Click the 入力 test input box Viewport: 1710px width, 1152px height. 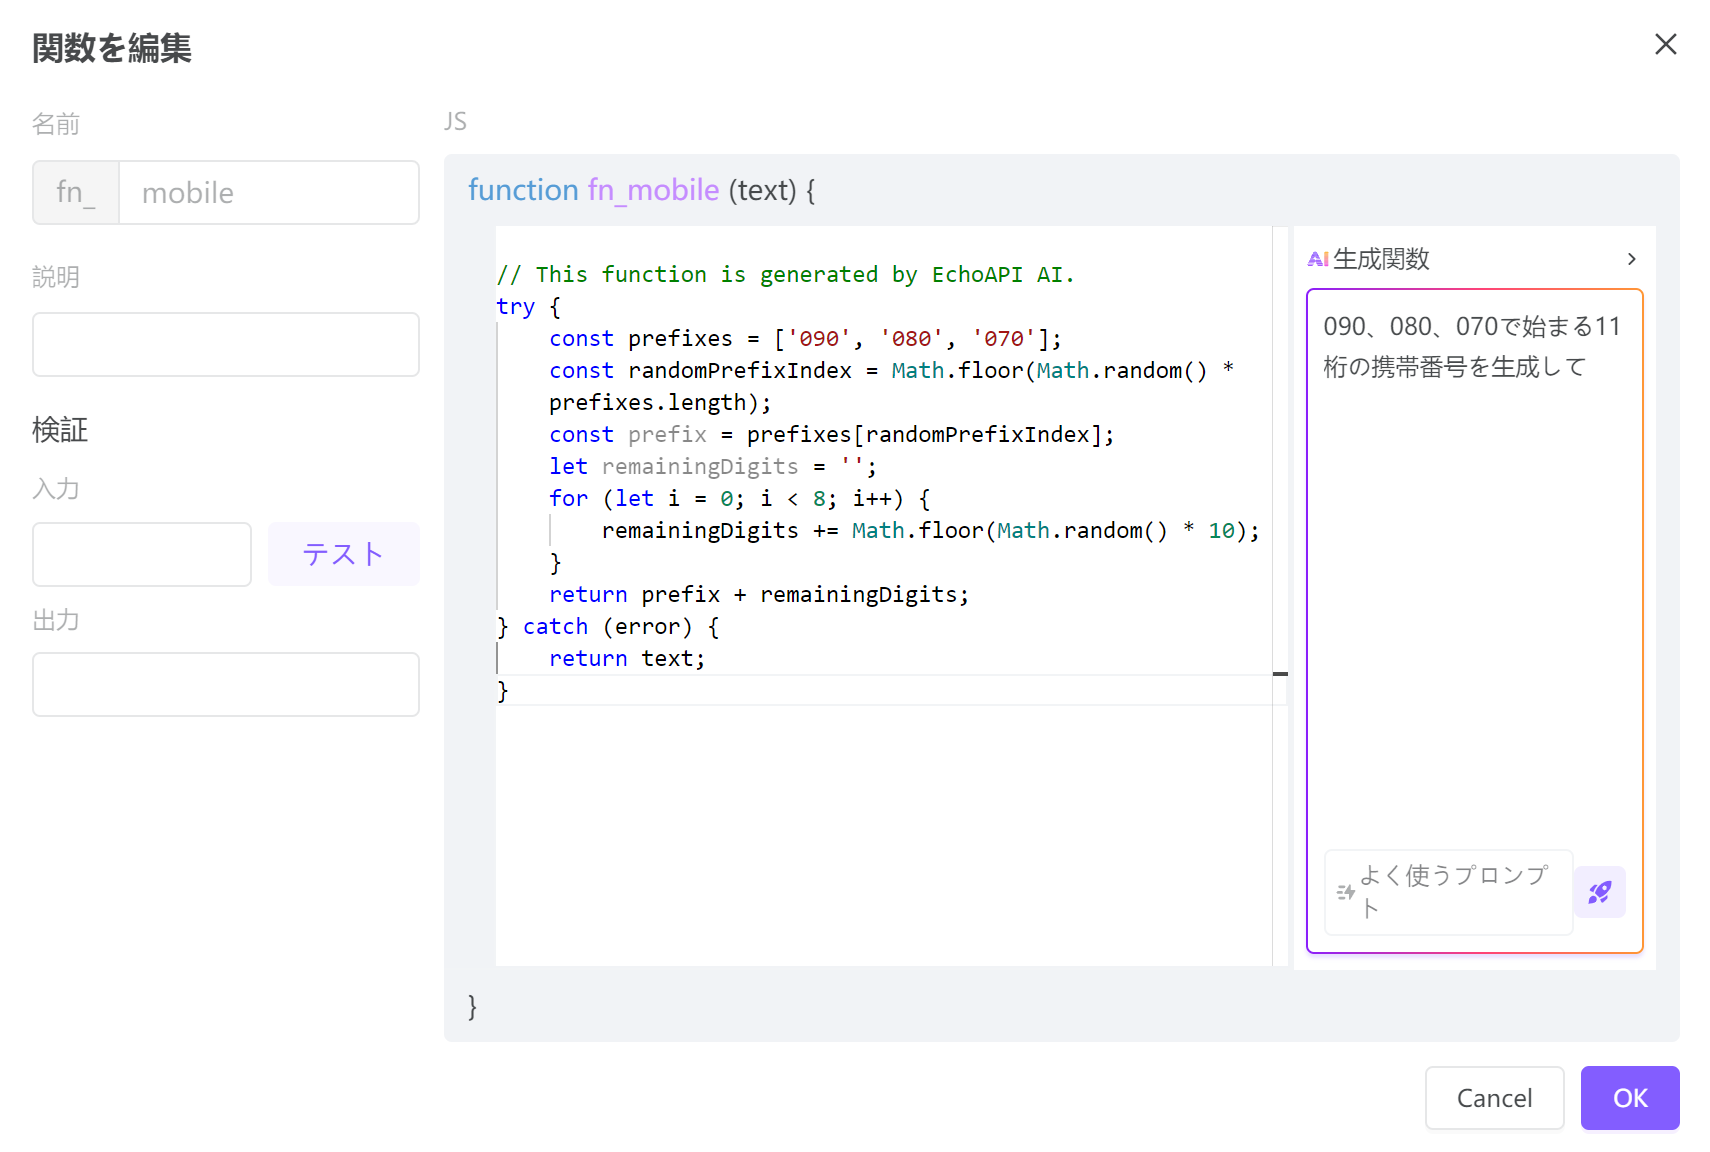tap(141, 553)
